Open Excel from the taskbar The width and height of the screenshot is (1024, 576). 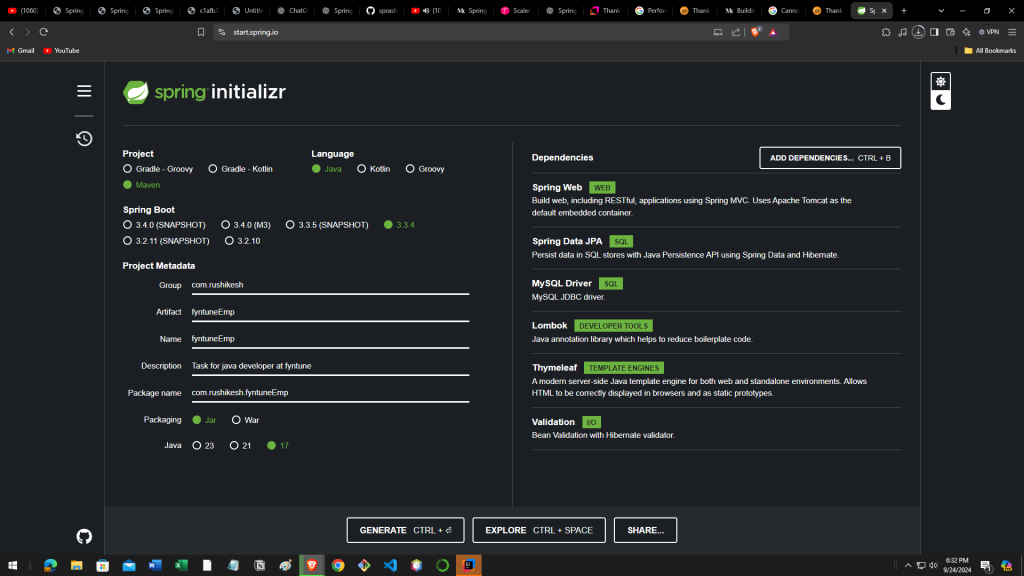[x=181, y=566]
